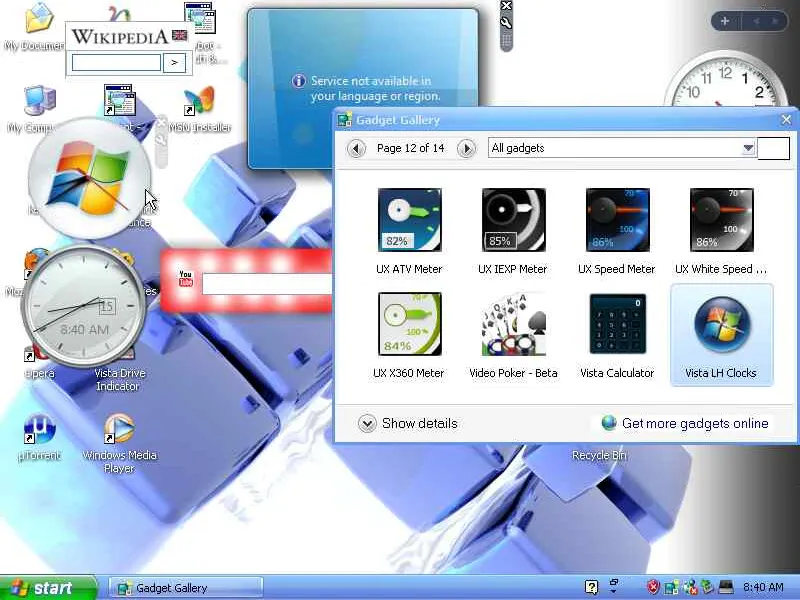Viewport: 800px width, 600px height.
Task: Click the UK flag on Wikipedia gadget
Action: click(180, 35)
